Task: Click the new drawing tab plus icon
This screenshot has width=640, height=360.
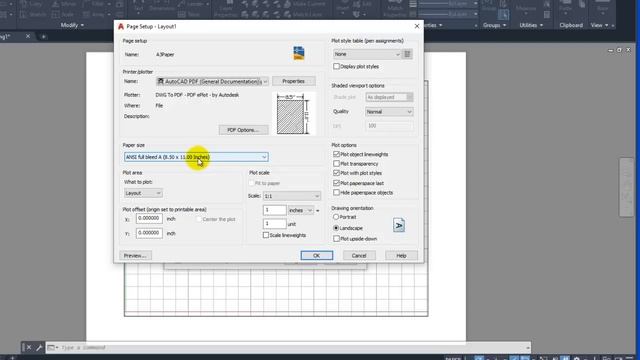Action: point(43,36)
